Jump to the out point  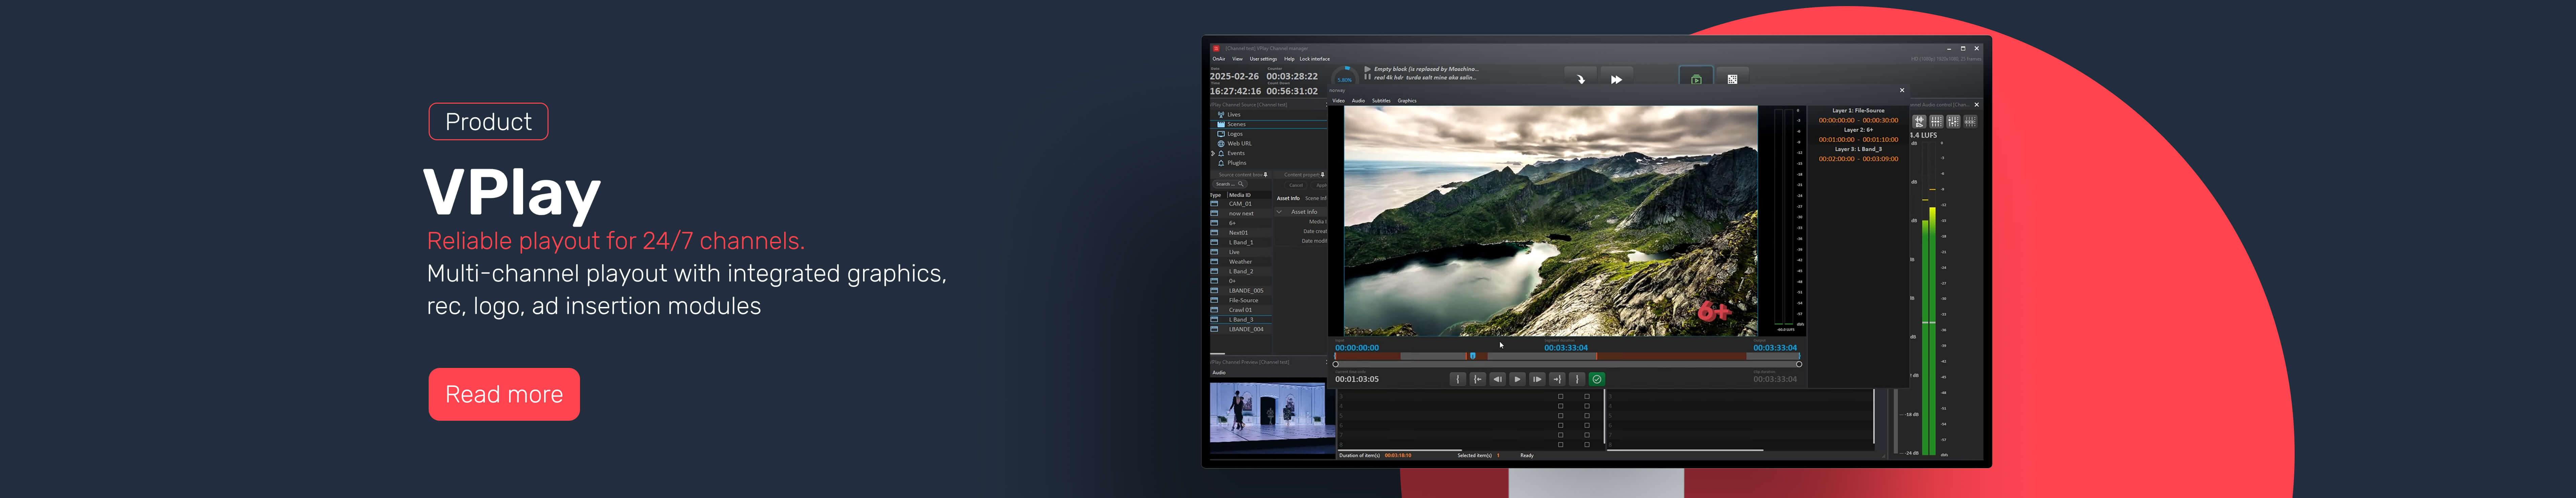pyautogui.click(x=1557, y=379)
